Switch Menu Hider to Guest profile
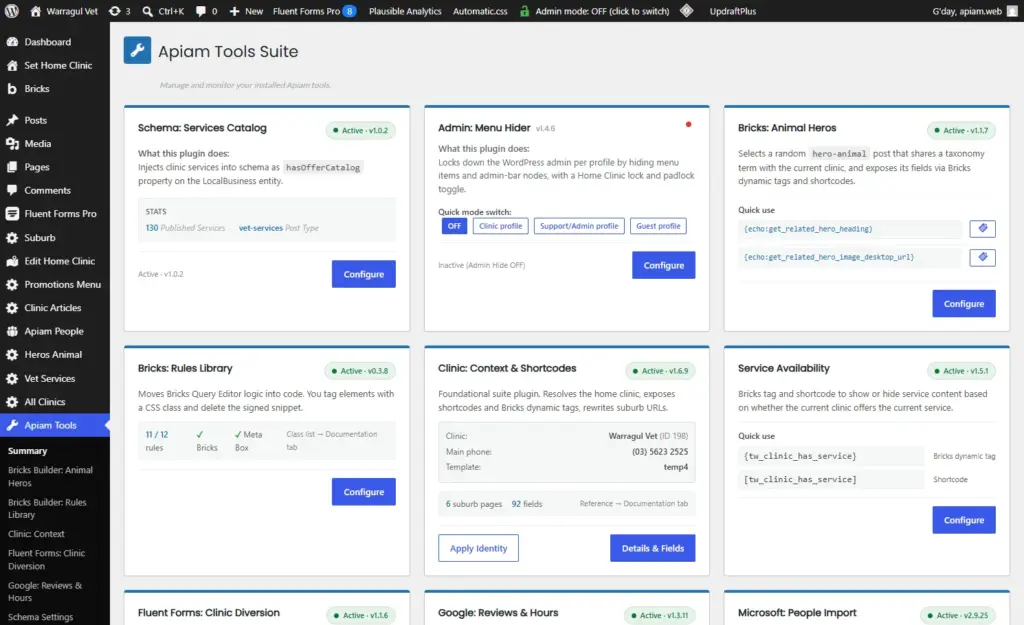The image size is (1024, 625). coord(658,226)
